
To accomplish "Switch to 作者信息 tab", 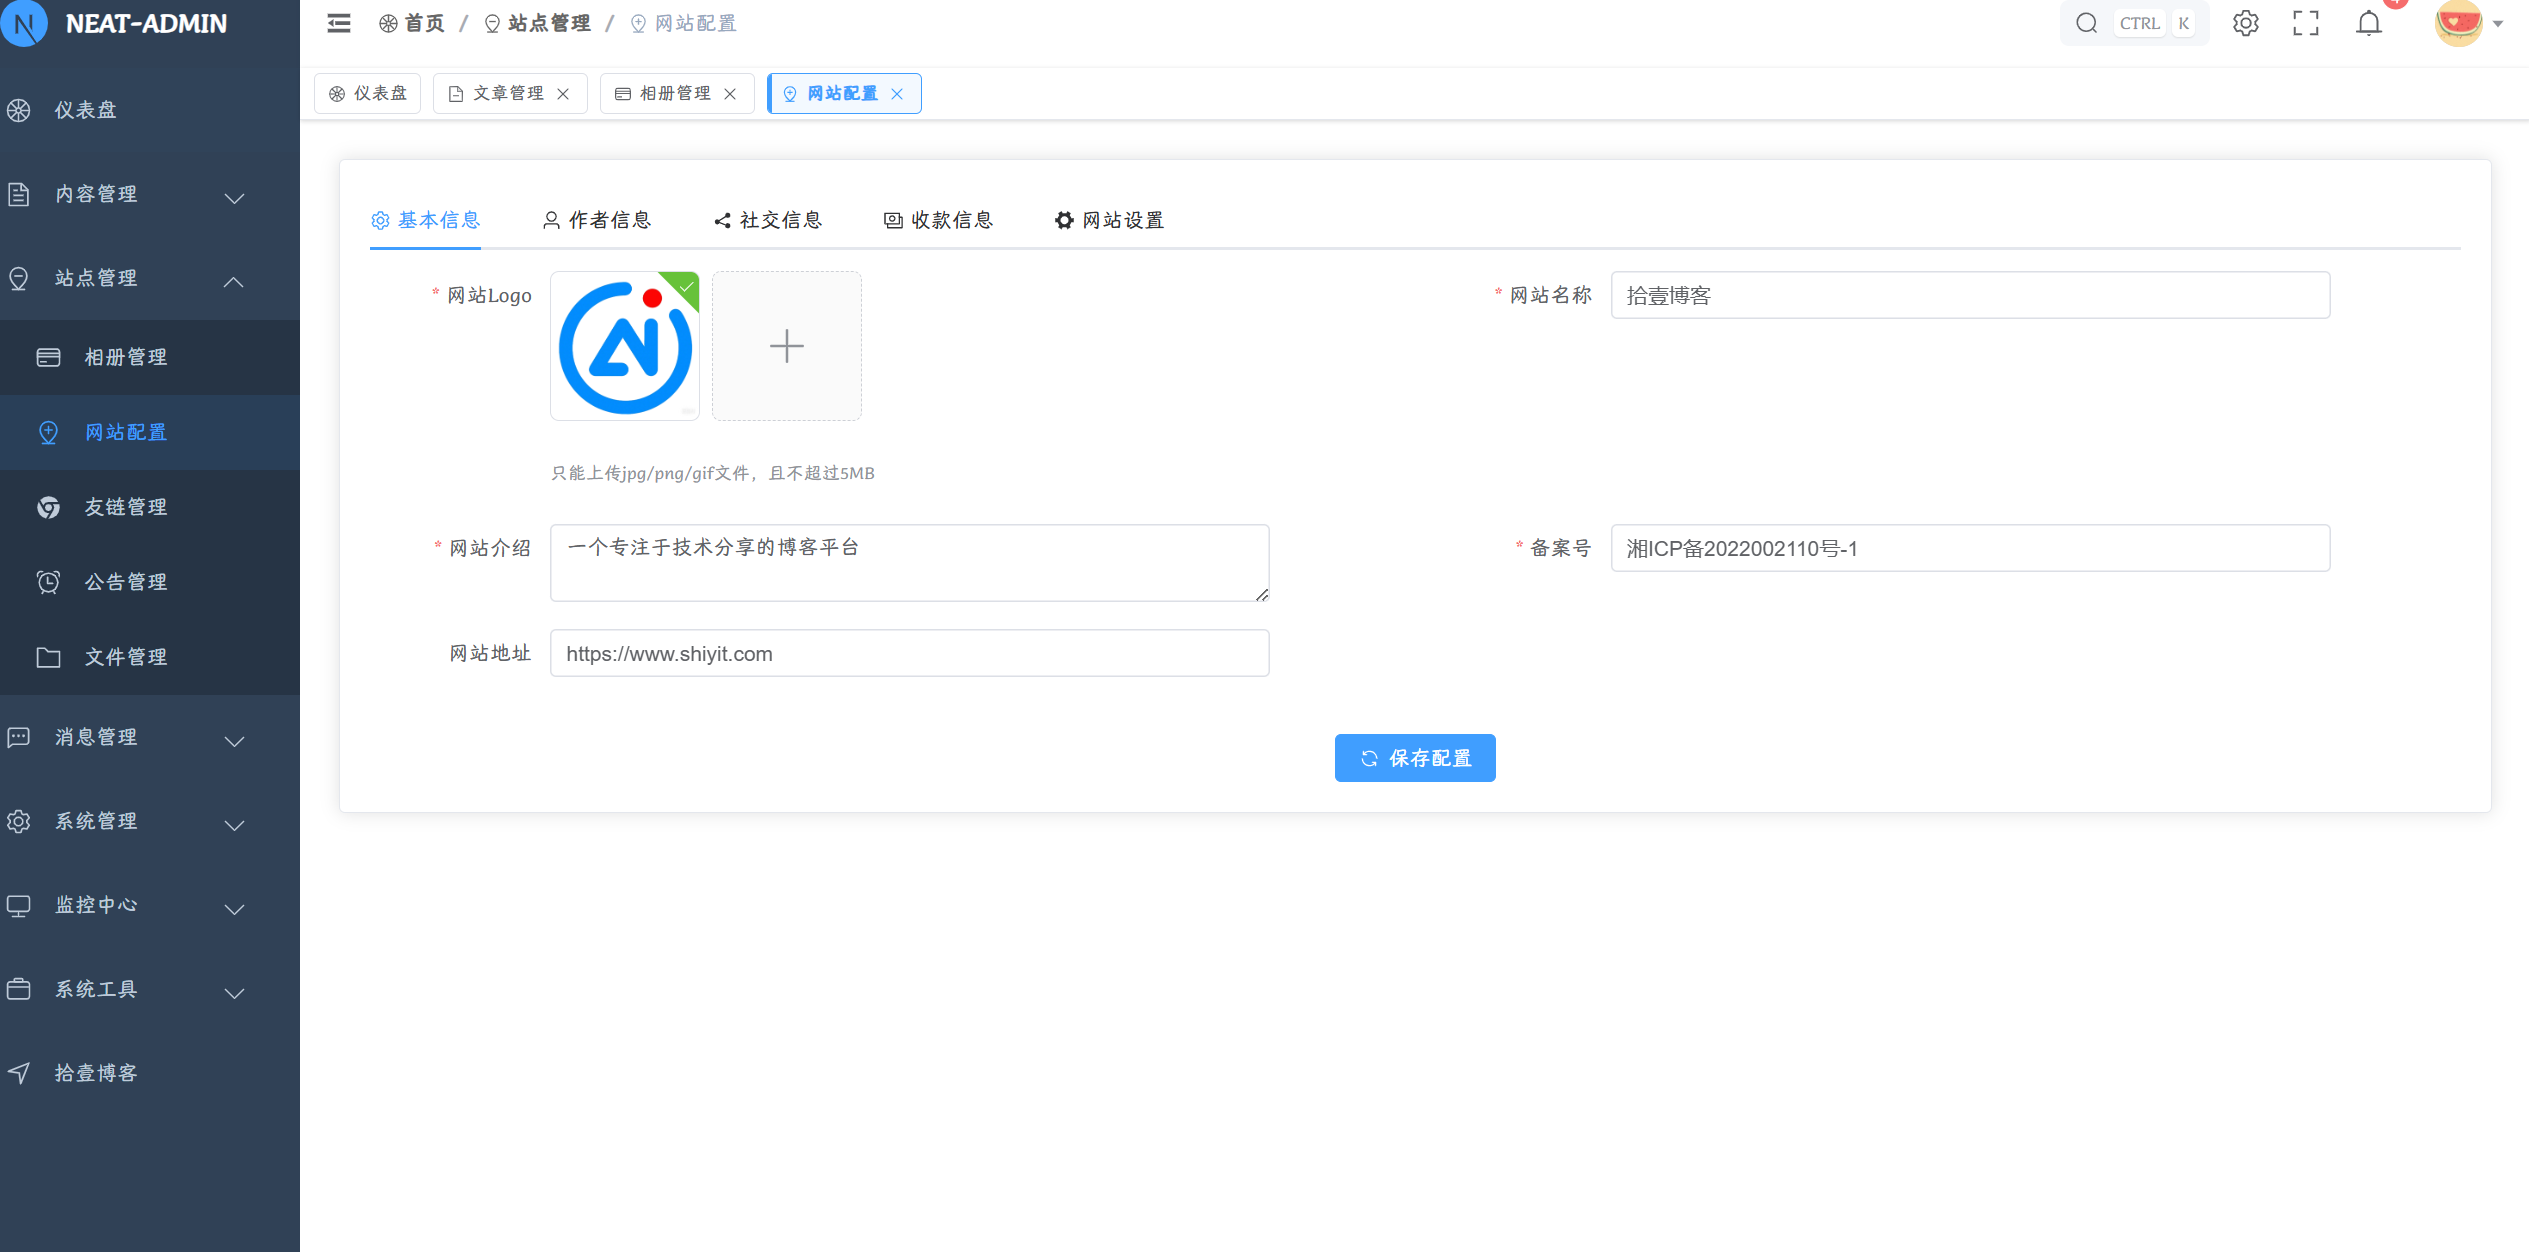I will (x=597, y=220).
